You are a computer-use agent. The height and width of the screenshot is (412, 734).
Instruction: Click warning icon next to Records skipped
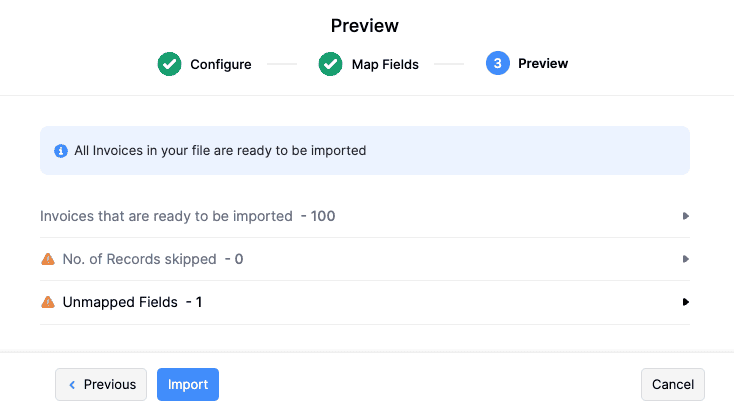click(48, 259)
